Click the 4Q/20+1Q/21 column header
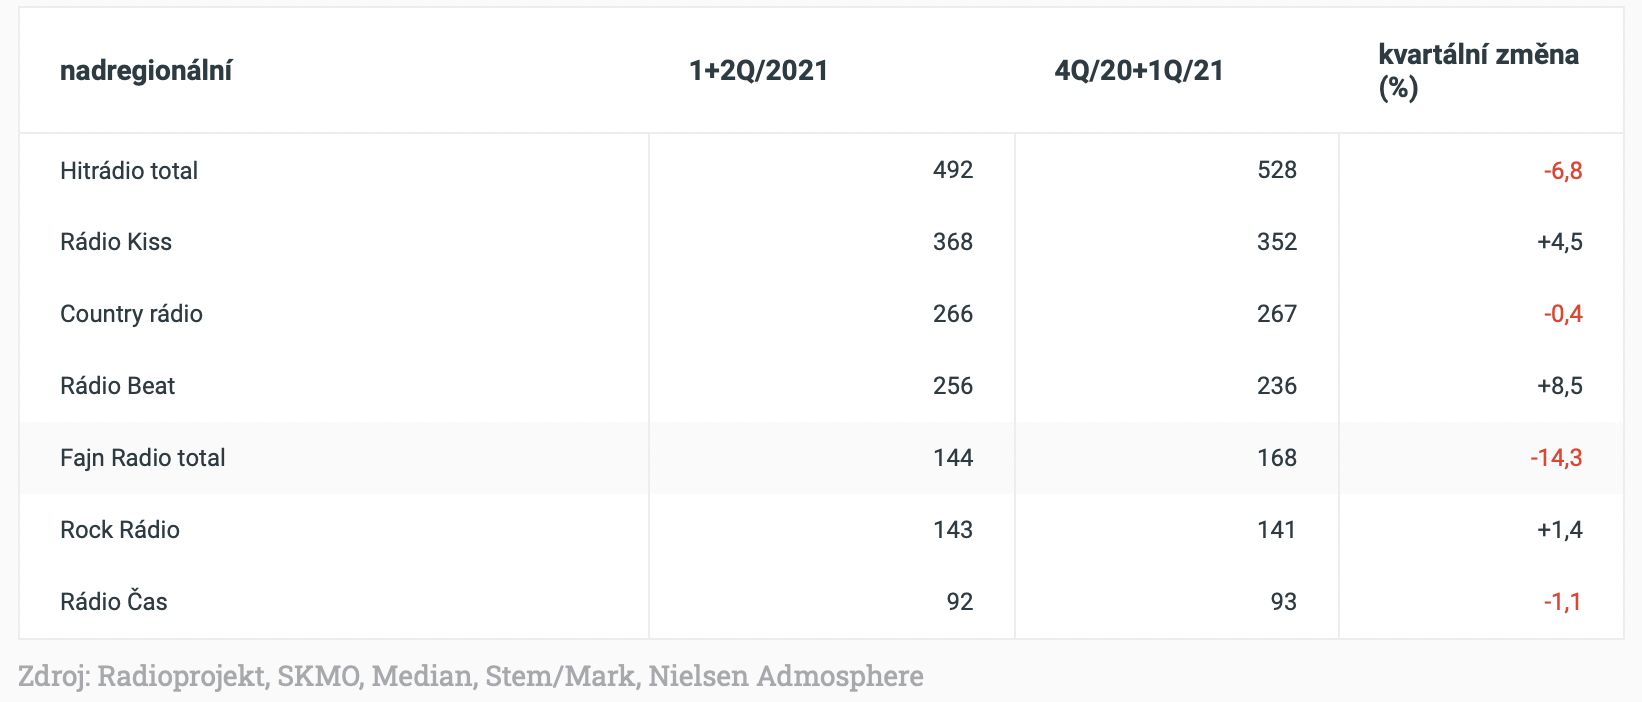 [x=1138, y=71]
